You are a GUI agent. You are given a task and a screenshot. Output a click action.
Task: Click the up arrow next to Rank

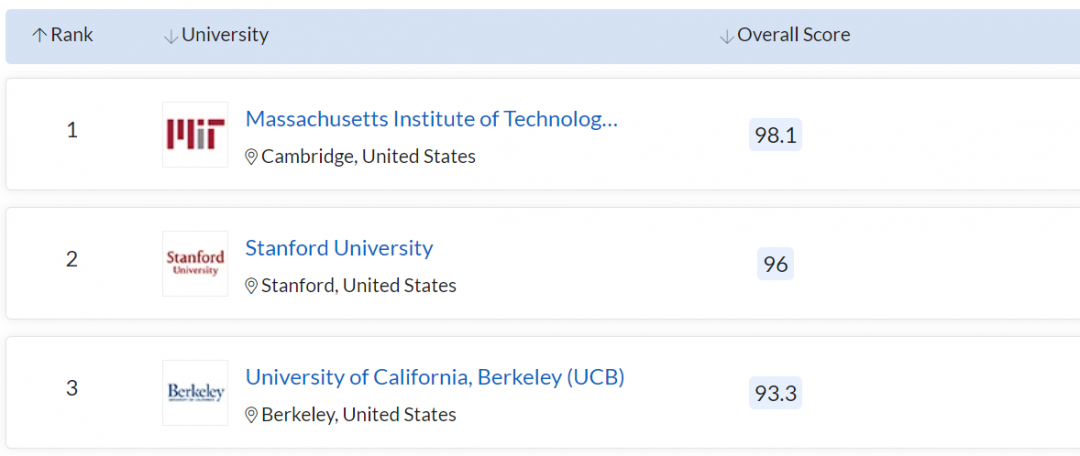[x=39, y=35]
